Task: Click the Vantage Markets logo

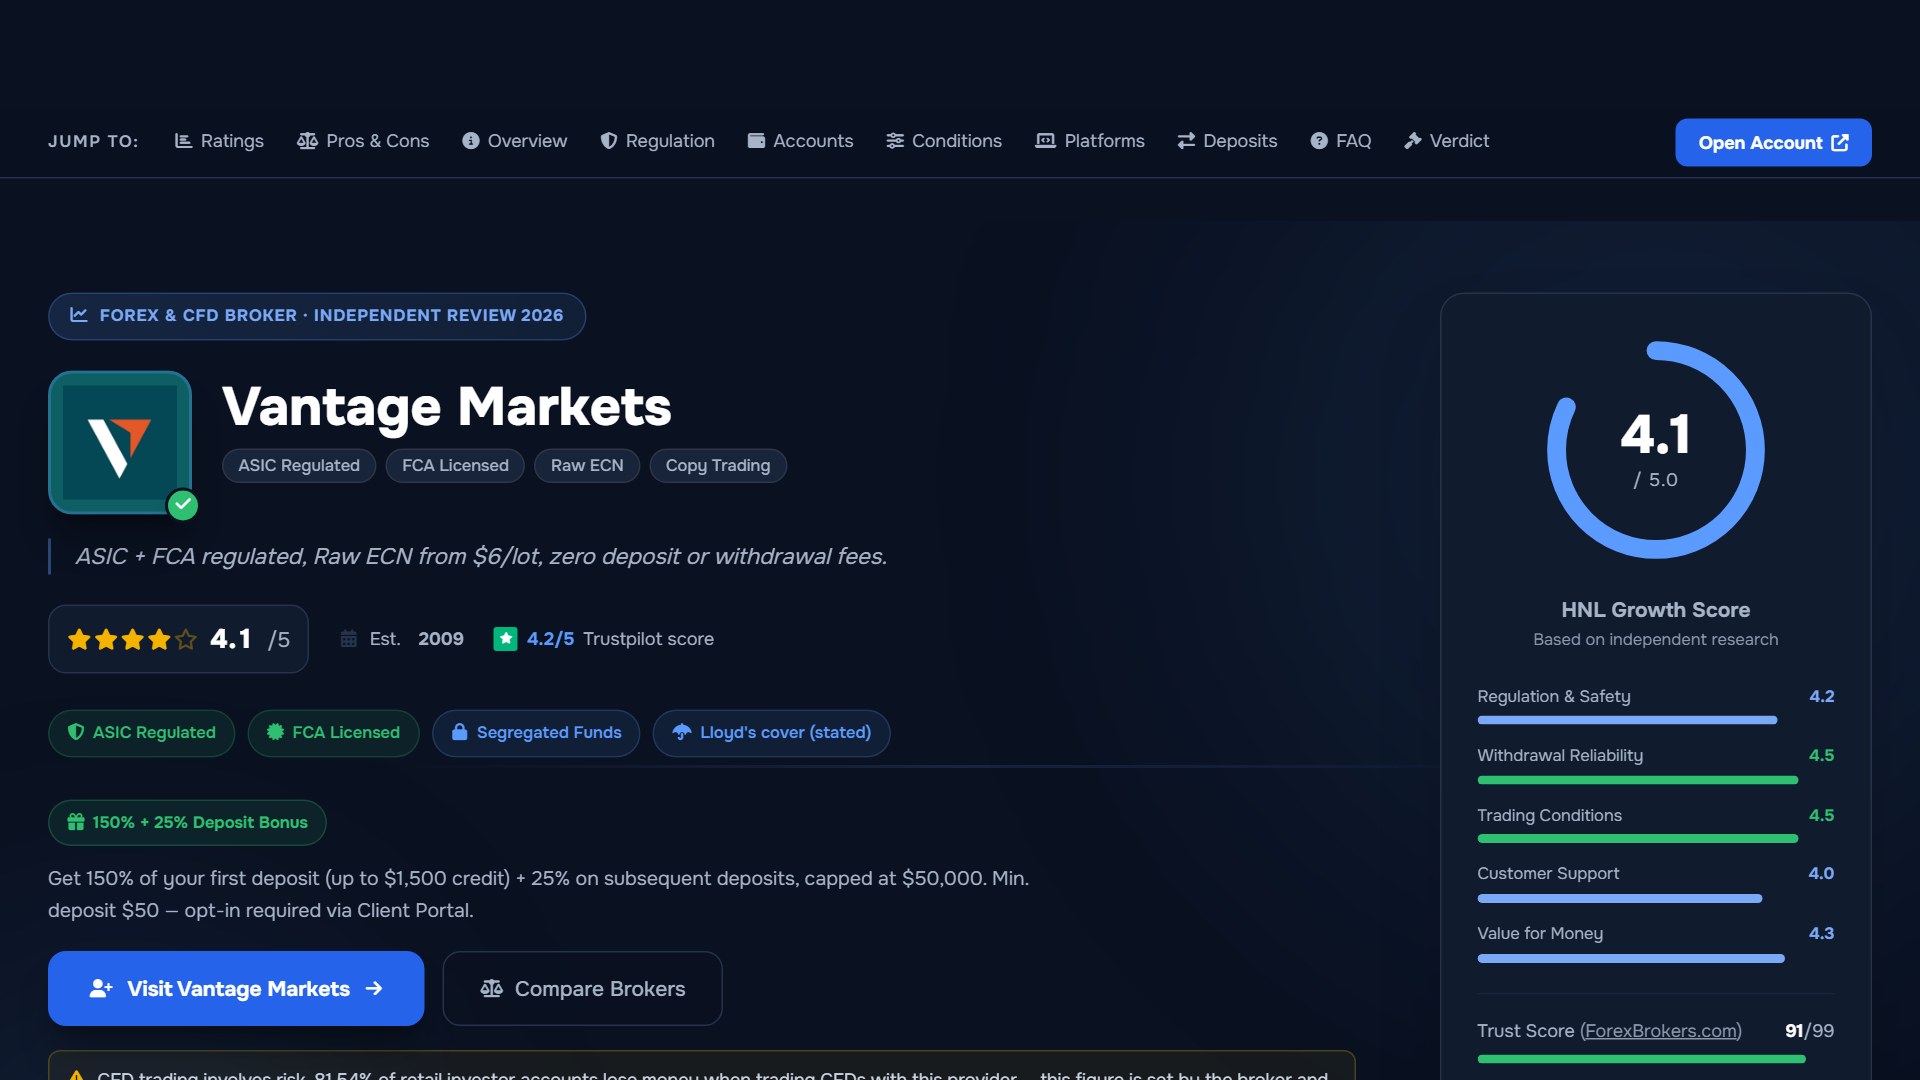Action: point(120,442)
